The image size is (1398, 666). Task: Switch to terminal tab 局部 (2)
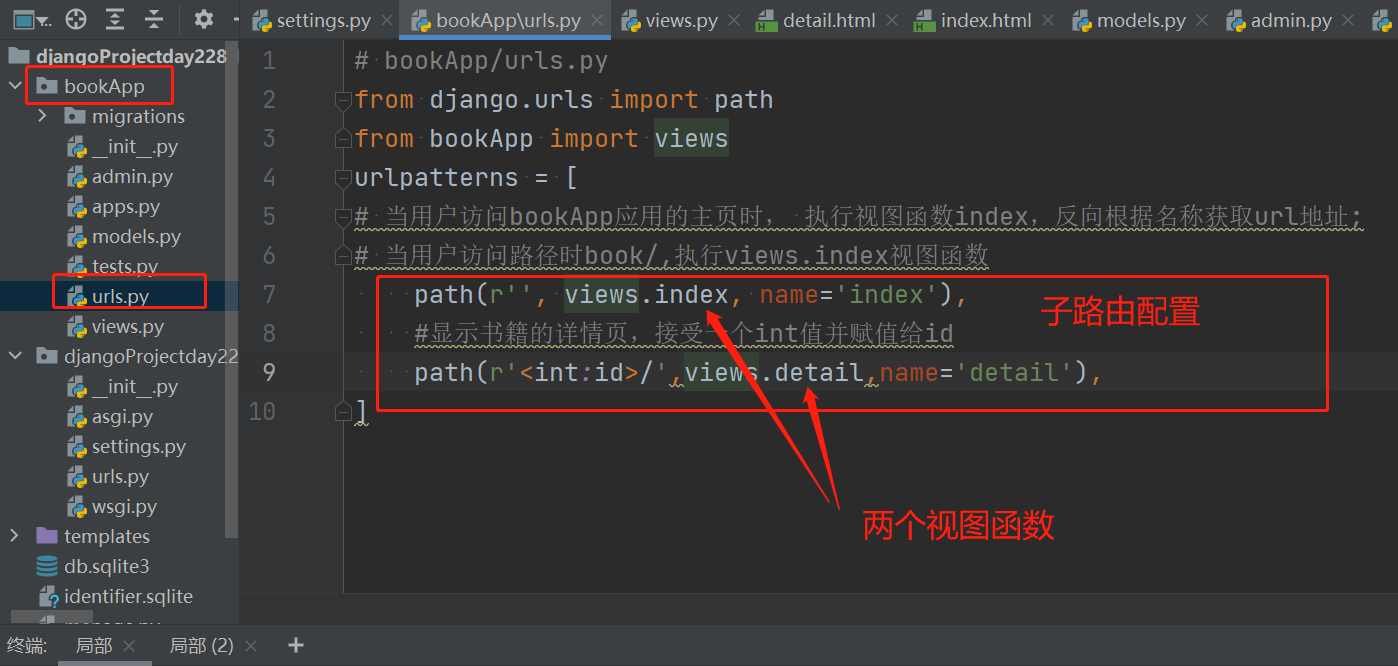click(x=201, y=646)
